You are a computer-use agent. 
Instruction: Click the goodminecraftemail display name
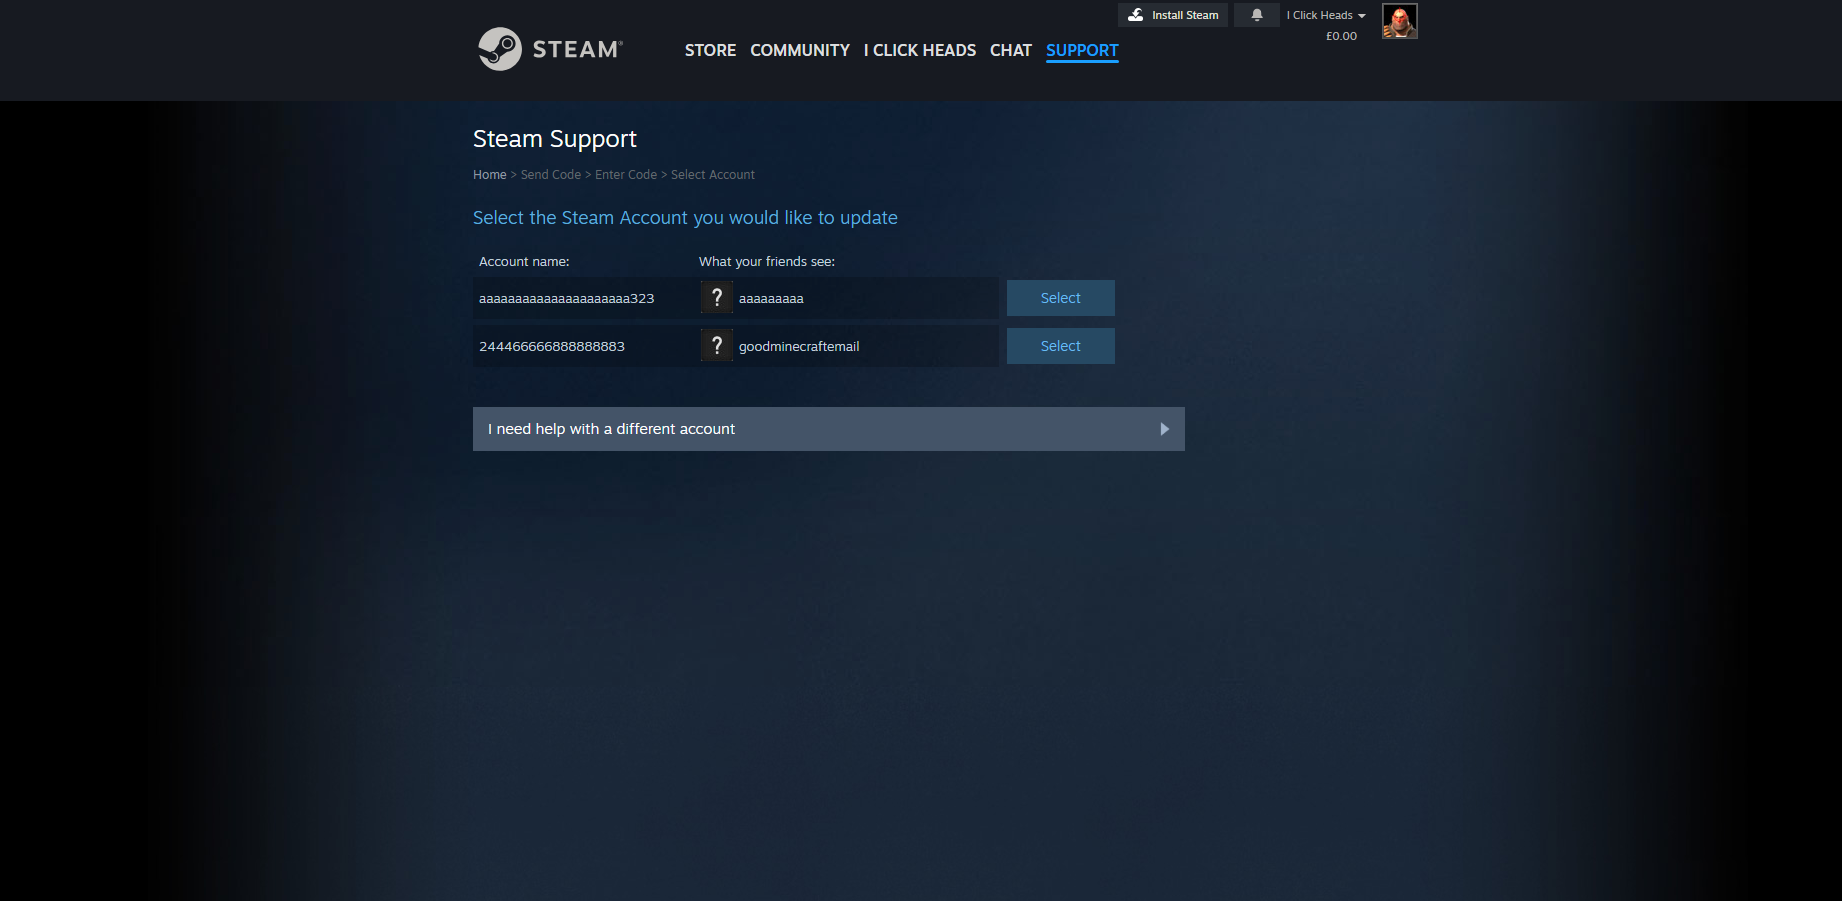click(x=799, y=347)
